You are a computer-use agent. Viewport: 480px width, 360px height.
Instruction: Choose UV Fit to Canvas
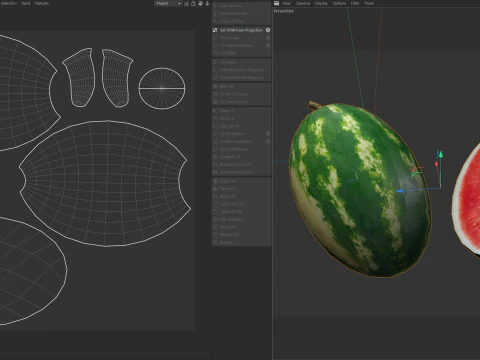tap(241, 94)
